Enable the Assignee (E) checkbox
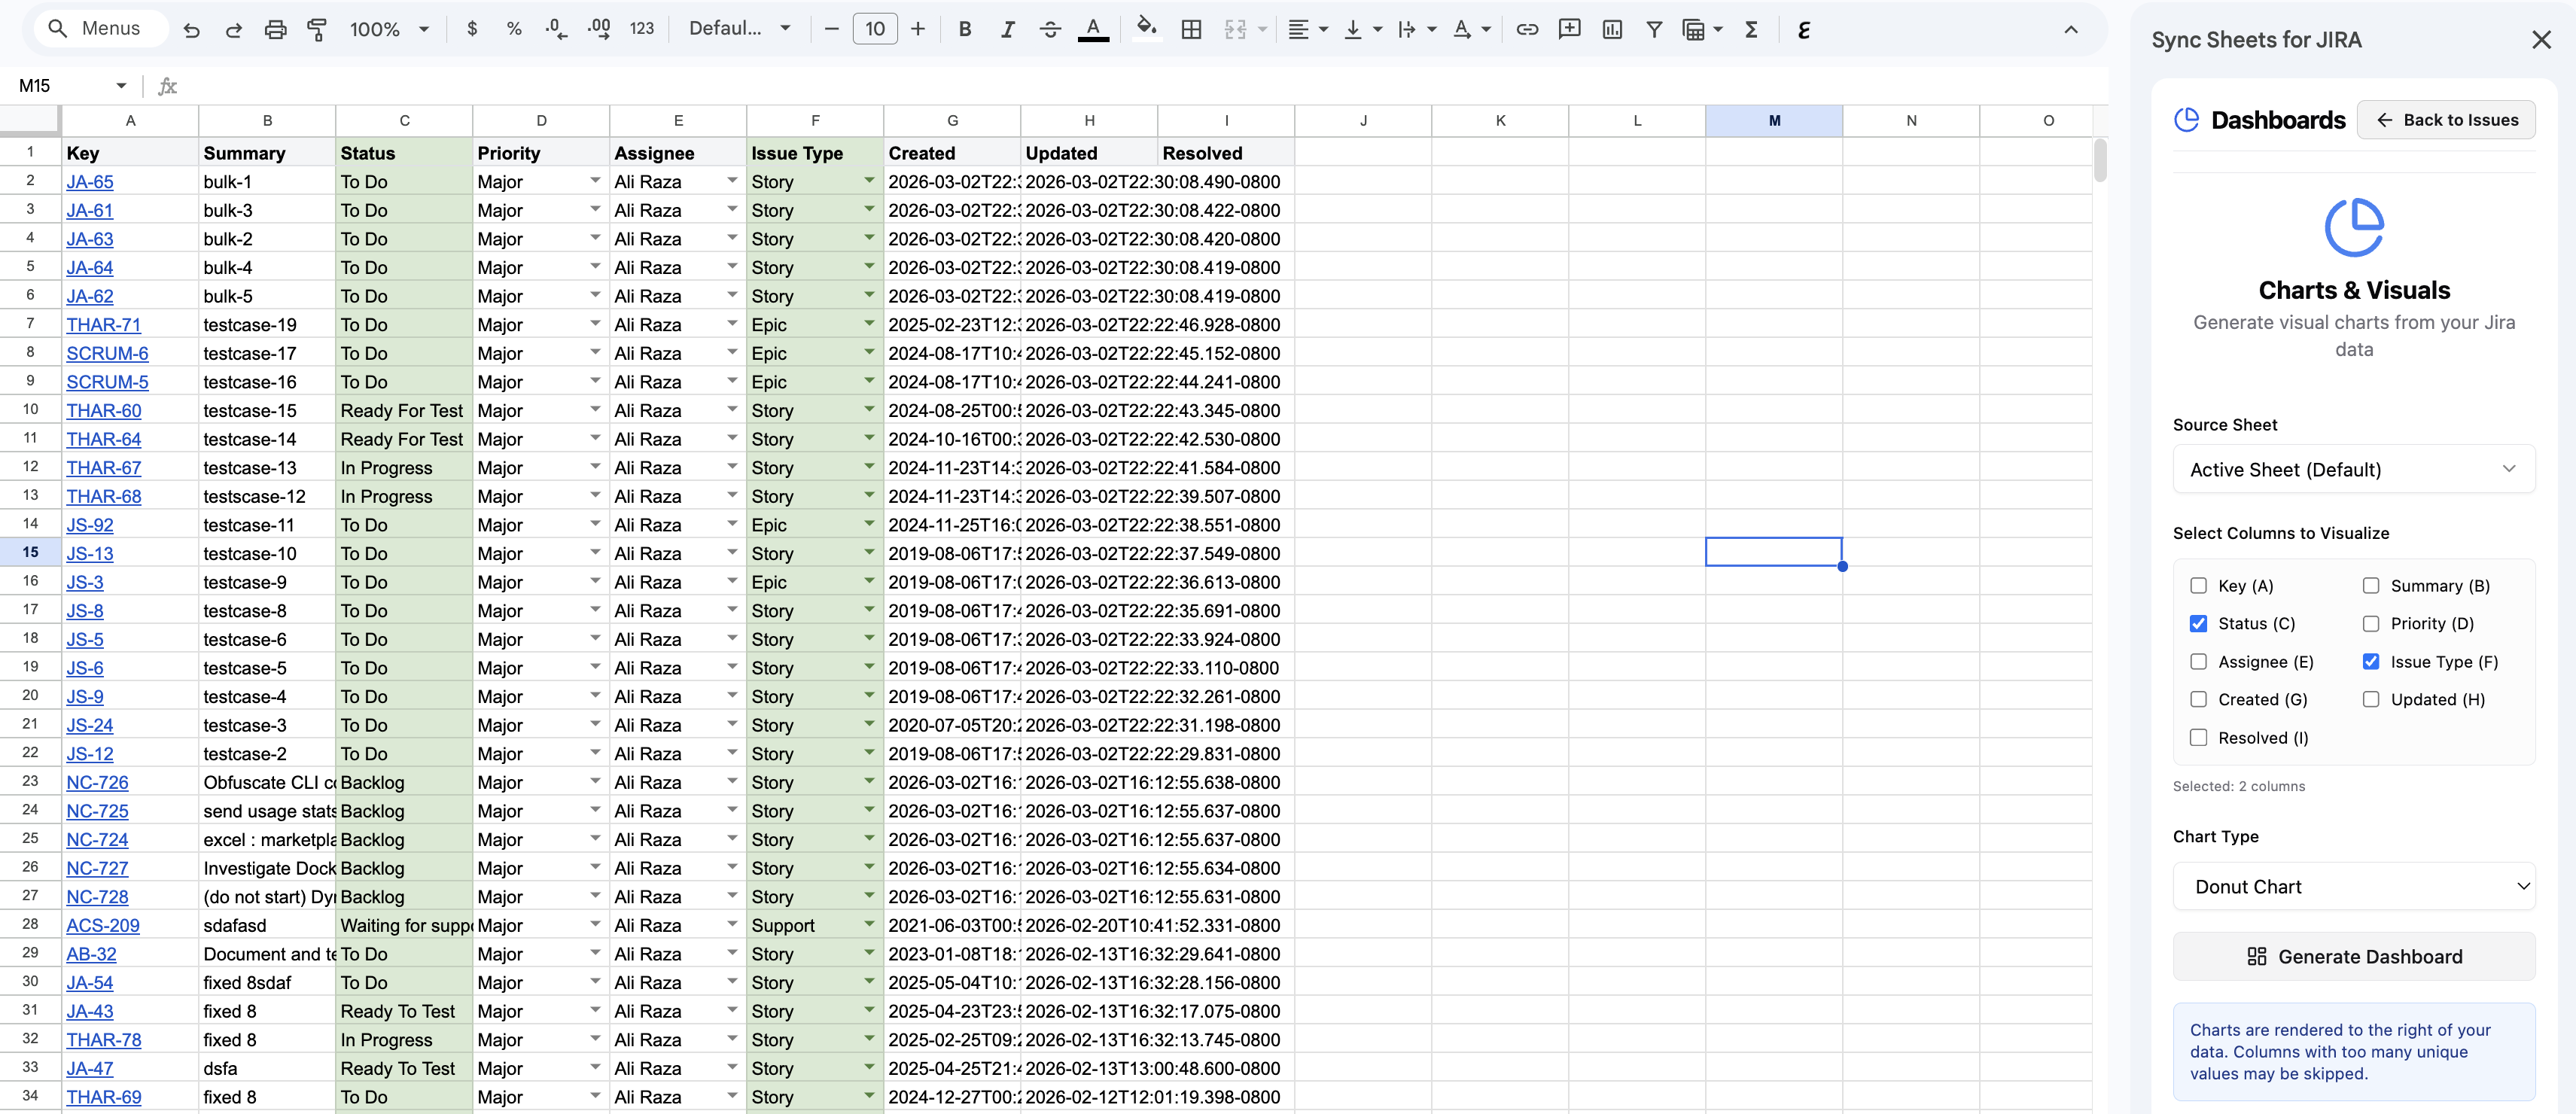 [2198, 661]
